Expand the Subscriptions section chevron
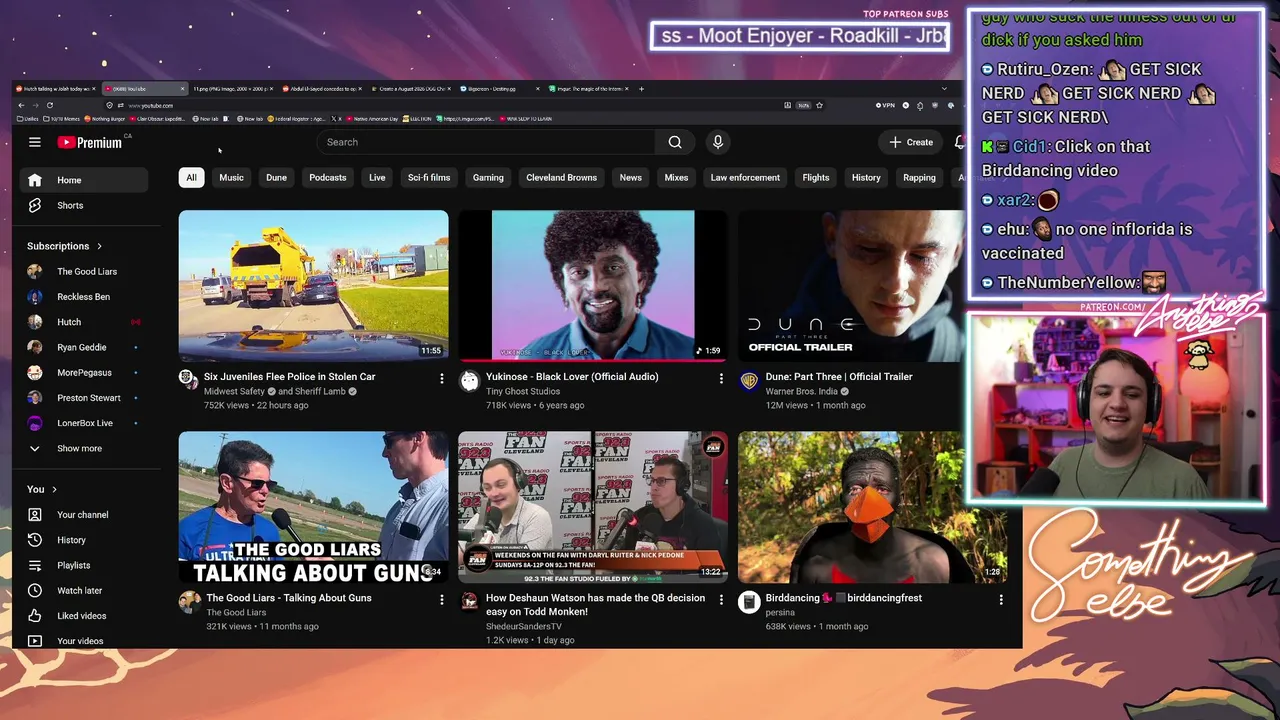1280x720 pixels. pyautogui.click(x=99, y=246)
